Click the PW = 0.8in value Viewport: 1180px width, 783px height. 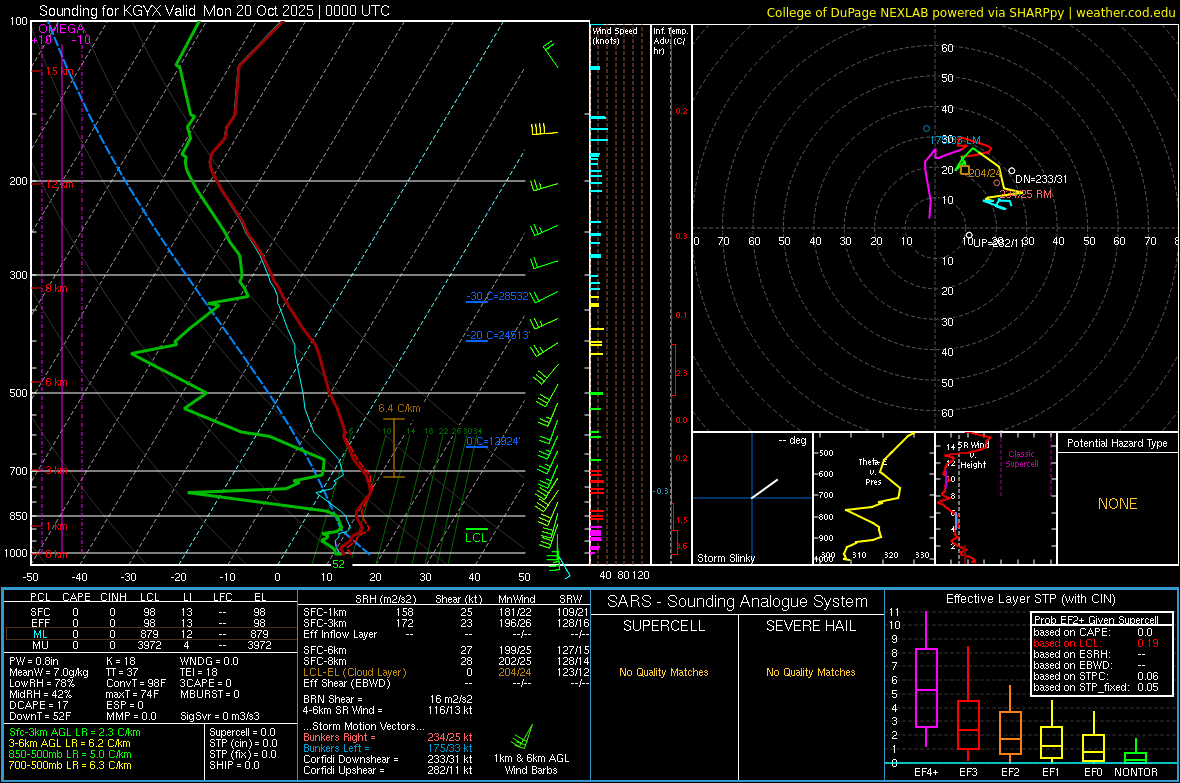pyautogui.click(x=34, y=661)
